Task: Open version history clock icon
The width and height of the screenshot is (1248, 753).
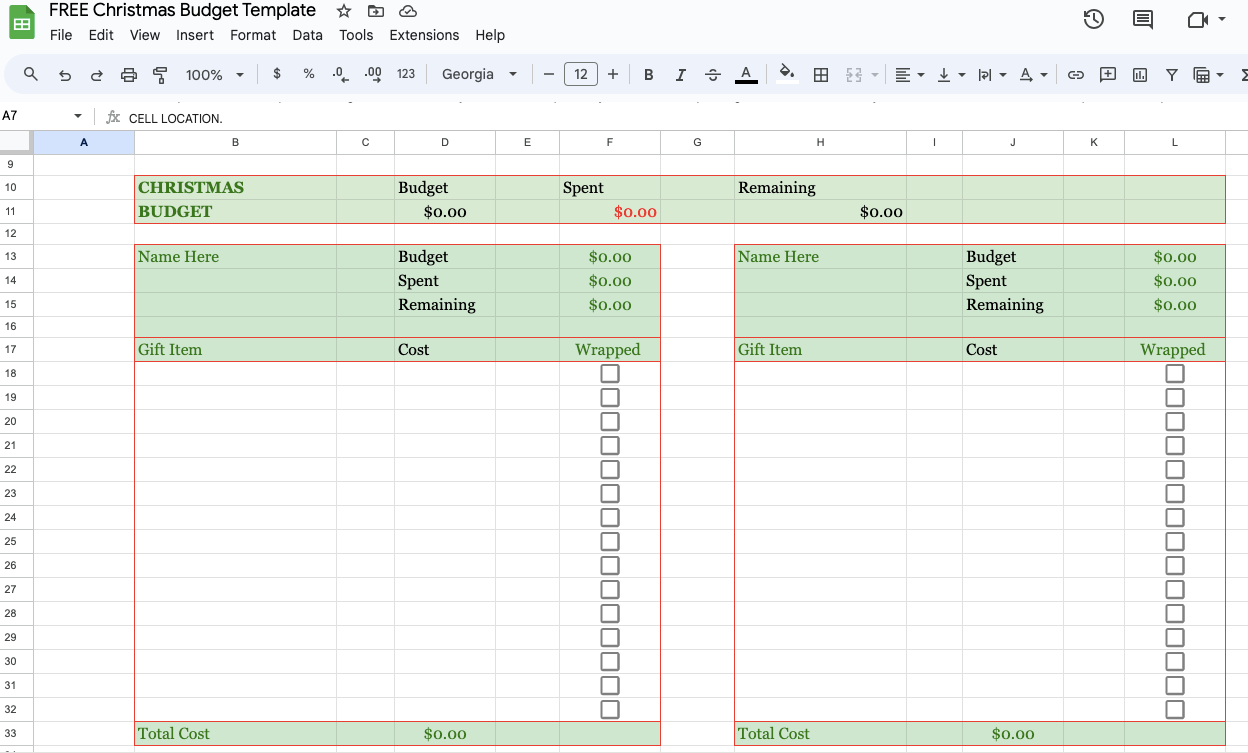Action: [1093, 19]
